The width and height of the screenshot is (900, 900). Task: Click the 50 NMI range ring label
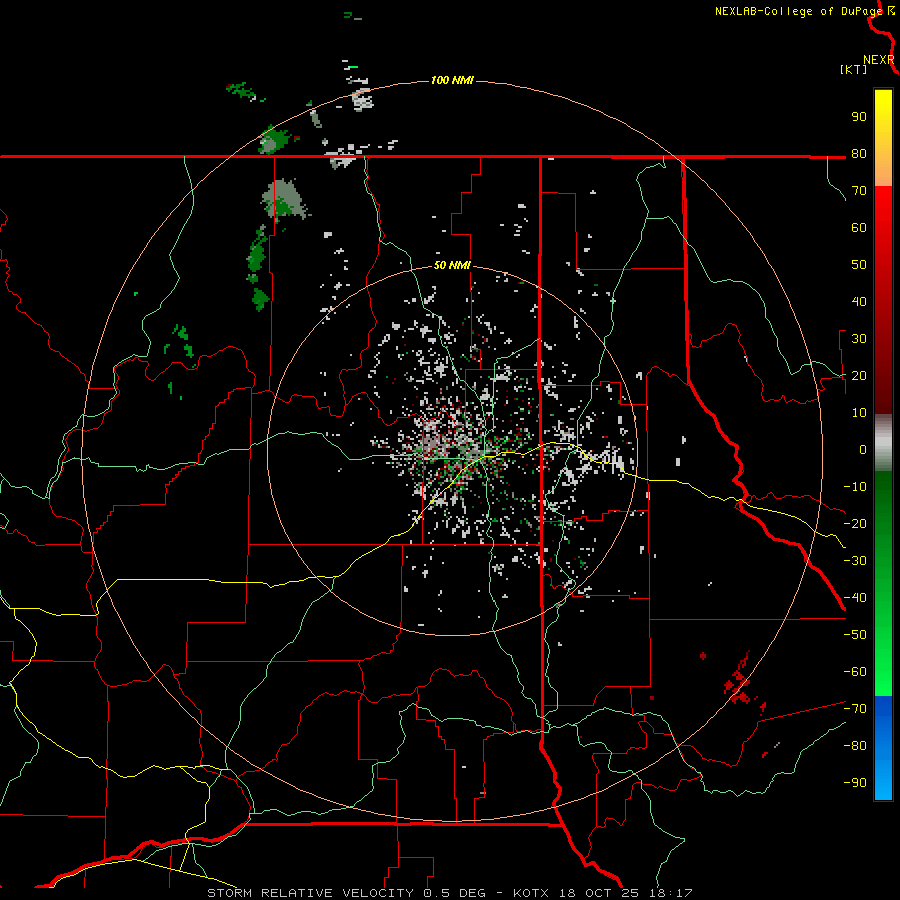coord(452,265)
